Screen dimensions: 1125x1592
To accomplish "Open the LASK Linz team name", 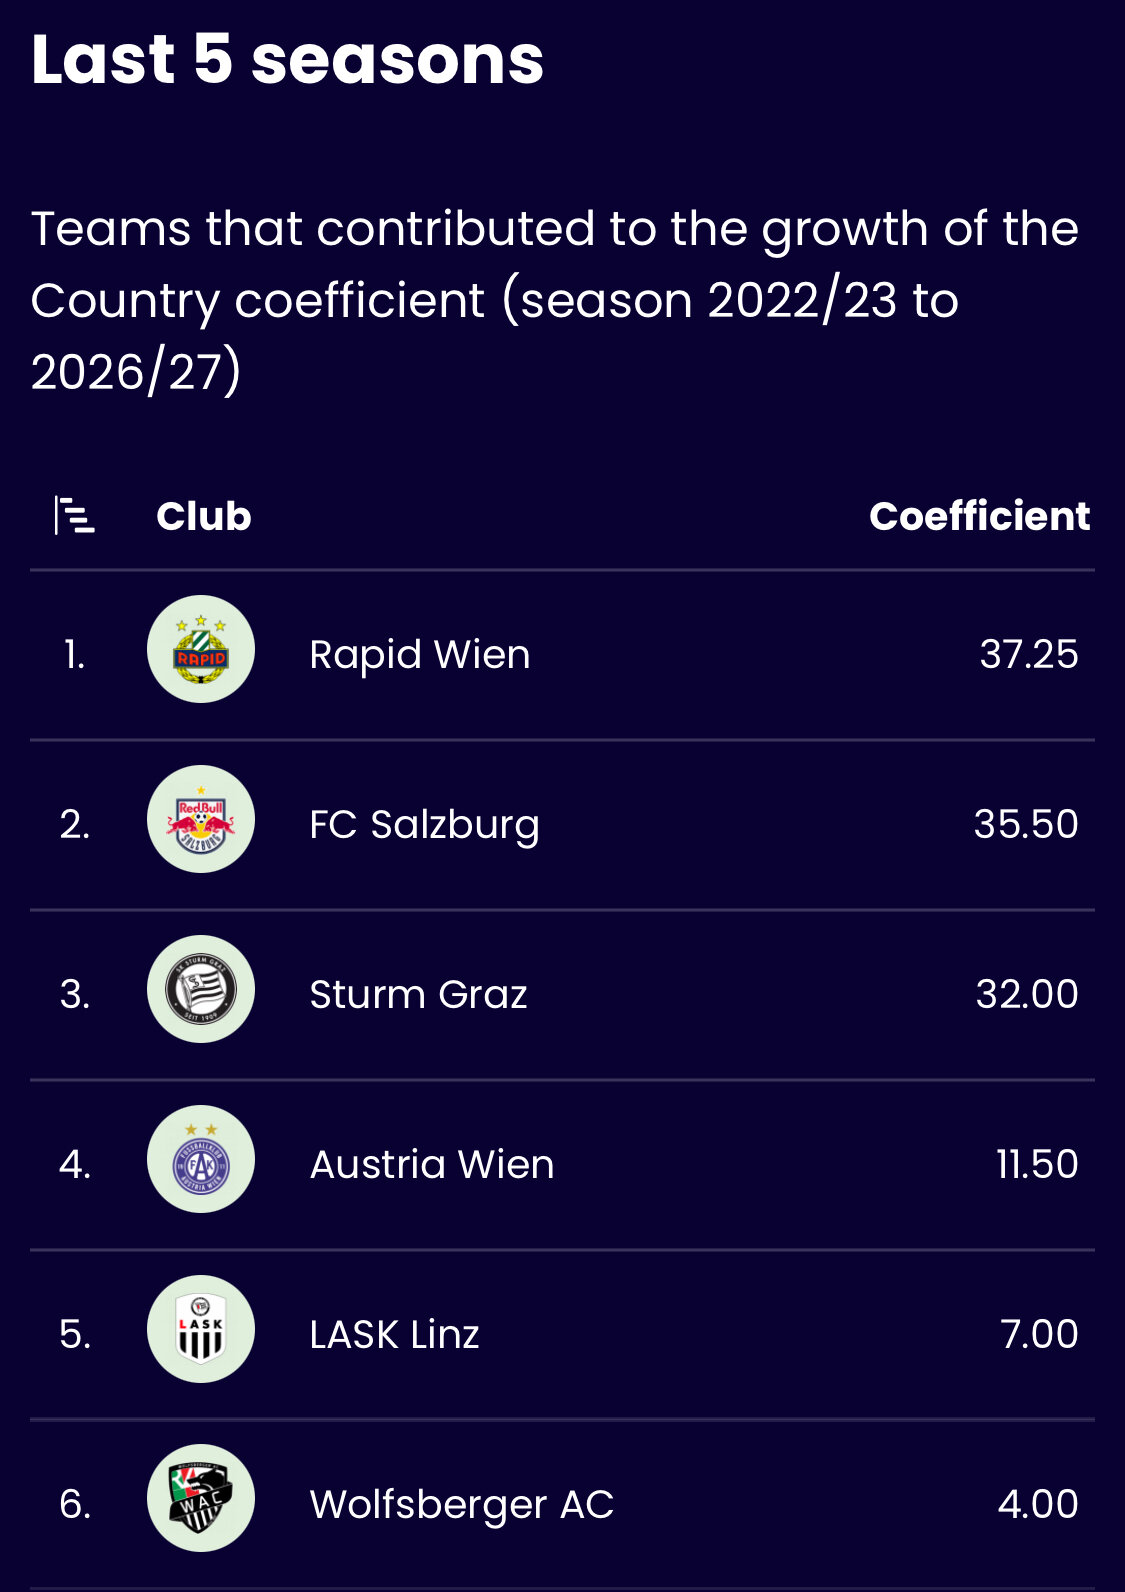I will point(394,1335).
